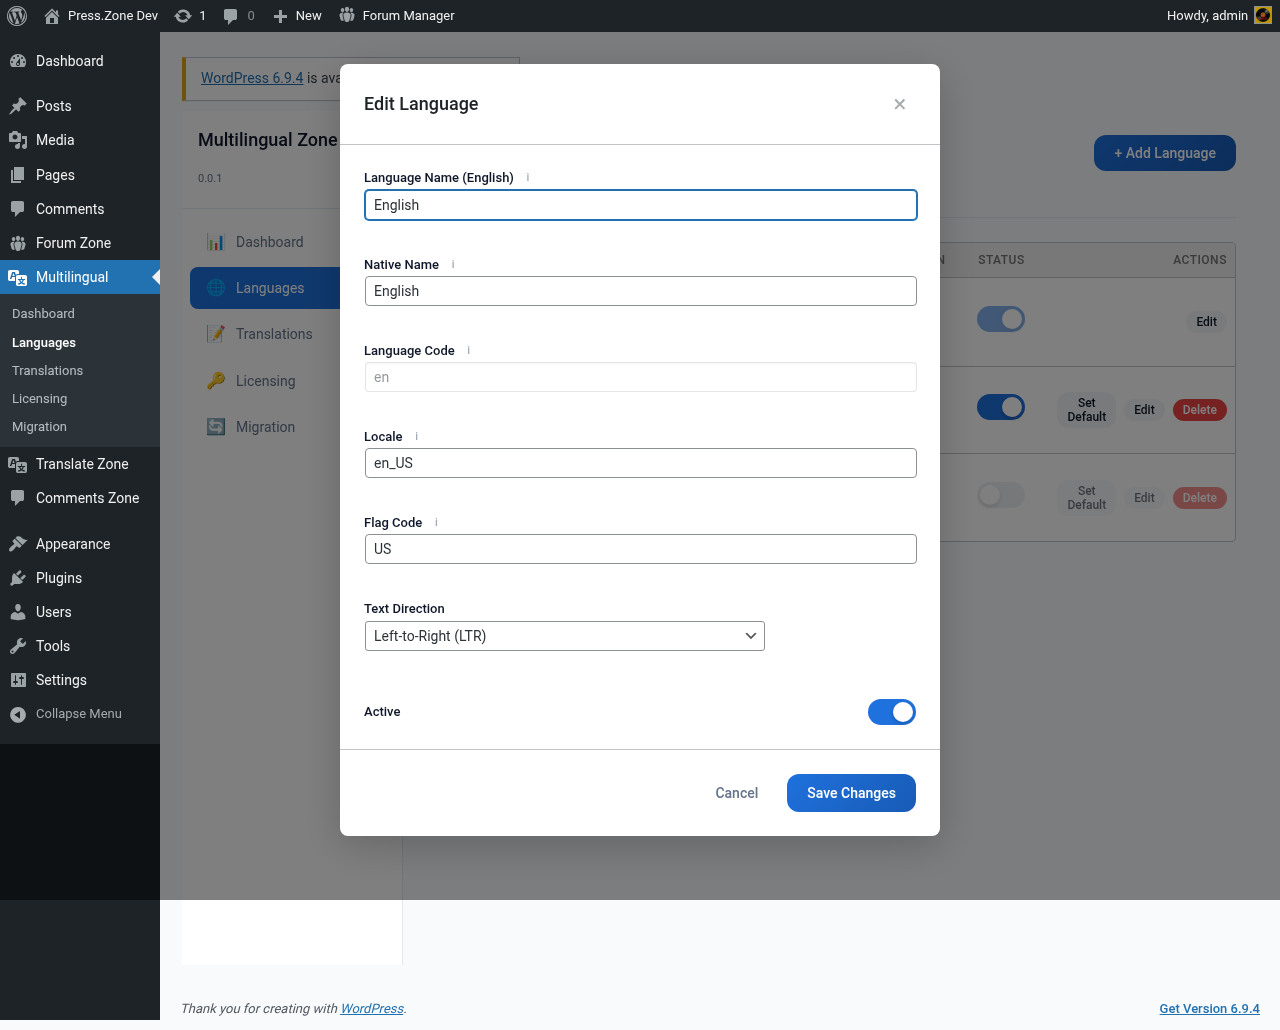The height and width of the screenshot is (1030, 1280).
Task: Click the Posts pin icon
Action: pos(18,106)
